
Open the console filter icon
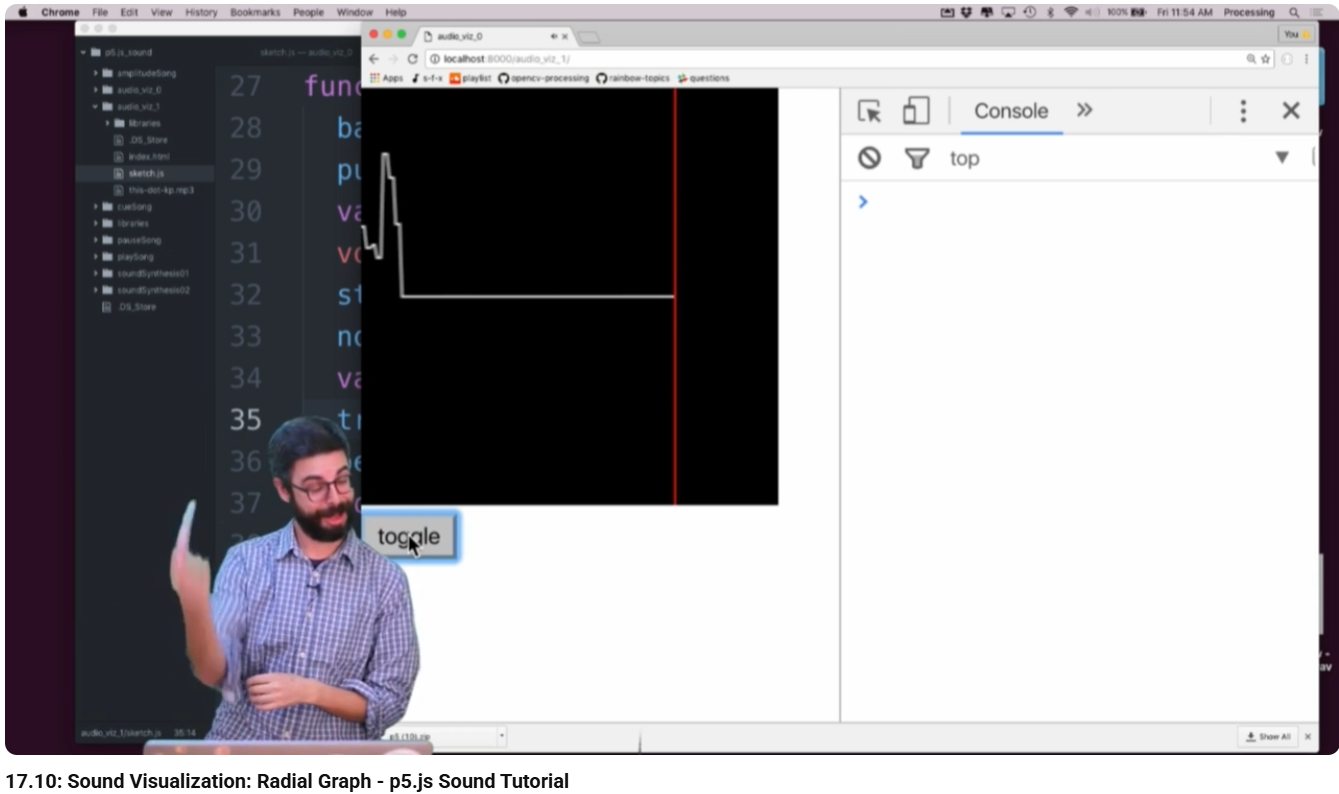coord(916,158)
